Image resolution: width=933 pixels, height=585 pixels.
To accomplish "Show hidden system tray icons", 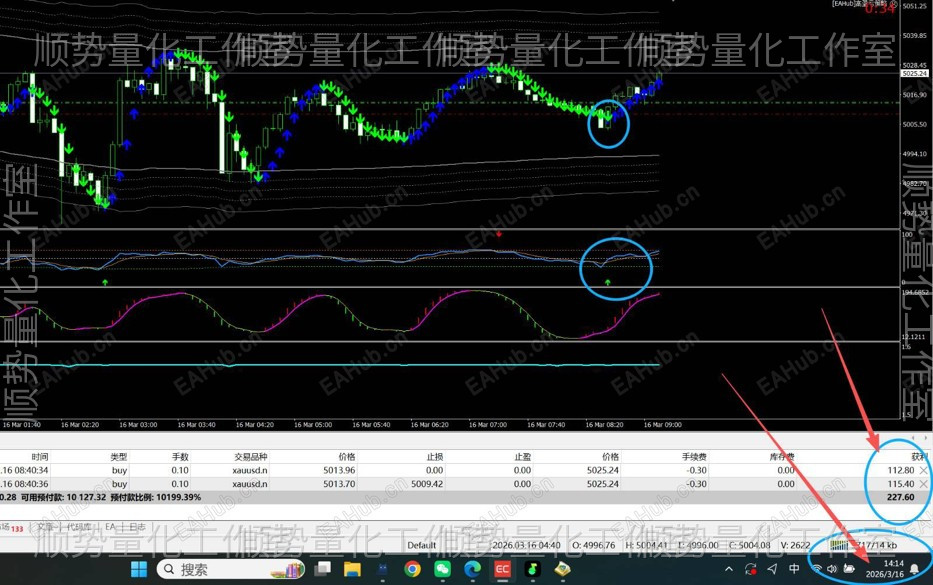I will (x=729, y=570).
